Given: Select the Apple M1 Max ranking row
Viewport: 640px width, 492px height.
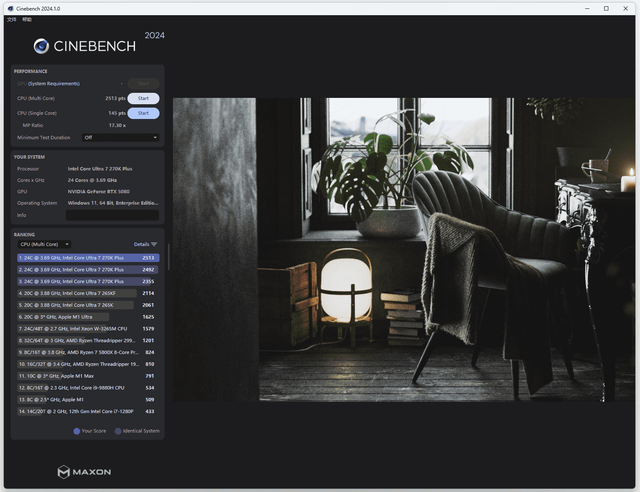Looking at the screenshot, I should point(88,376).
